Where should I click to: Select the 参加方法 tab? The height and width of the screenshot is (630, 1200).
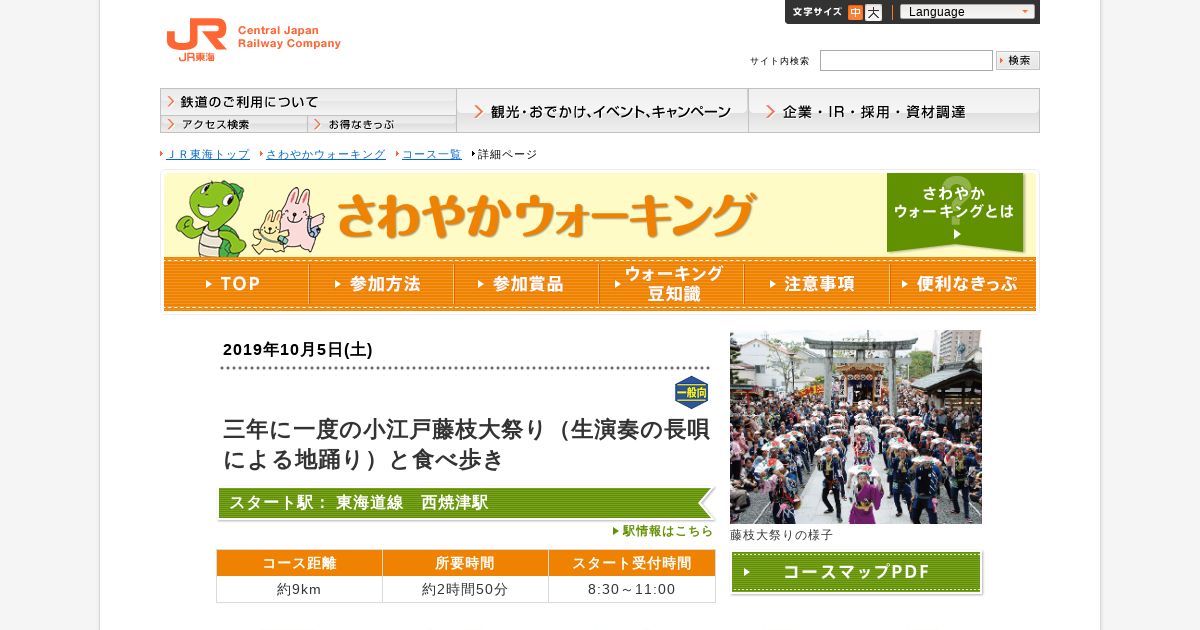coord(381,284)
